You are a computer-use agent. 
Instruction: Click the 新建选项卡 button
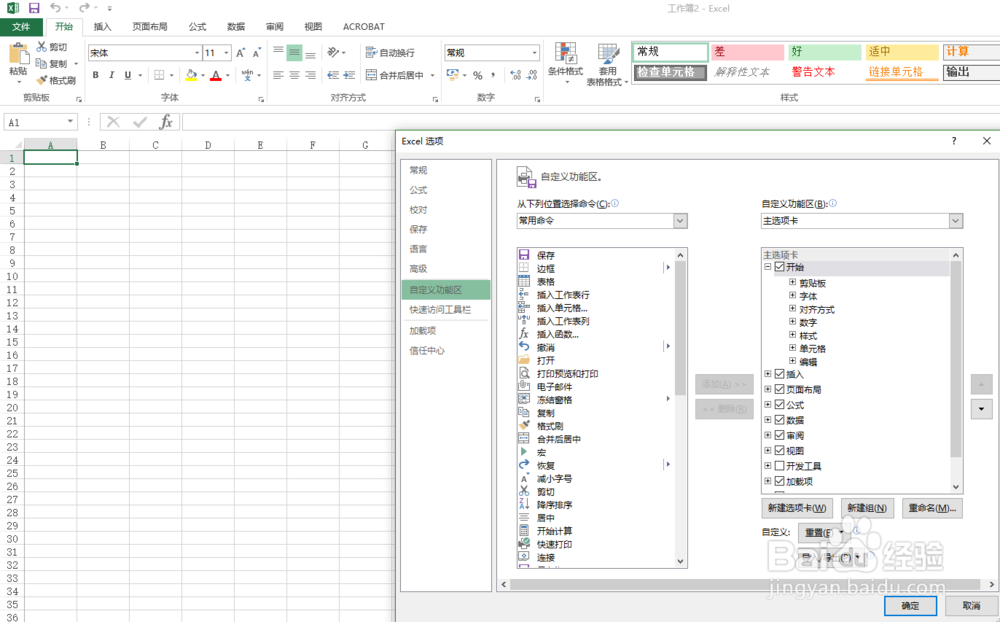click(797, 508)
